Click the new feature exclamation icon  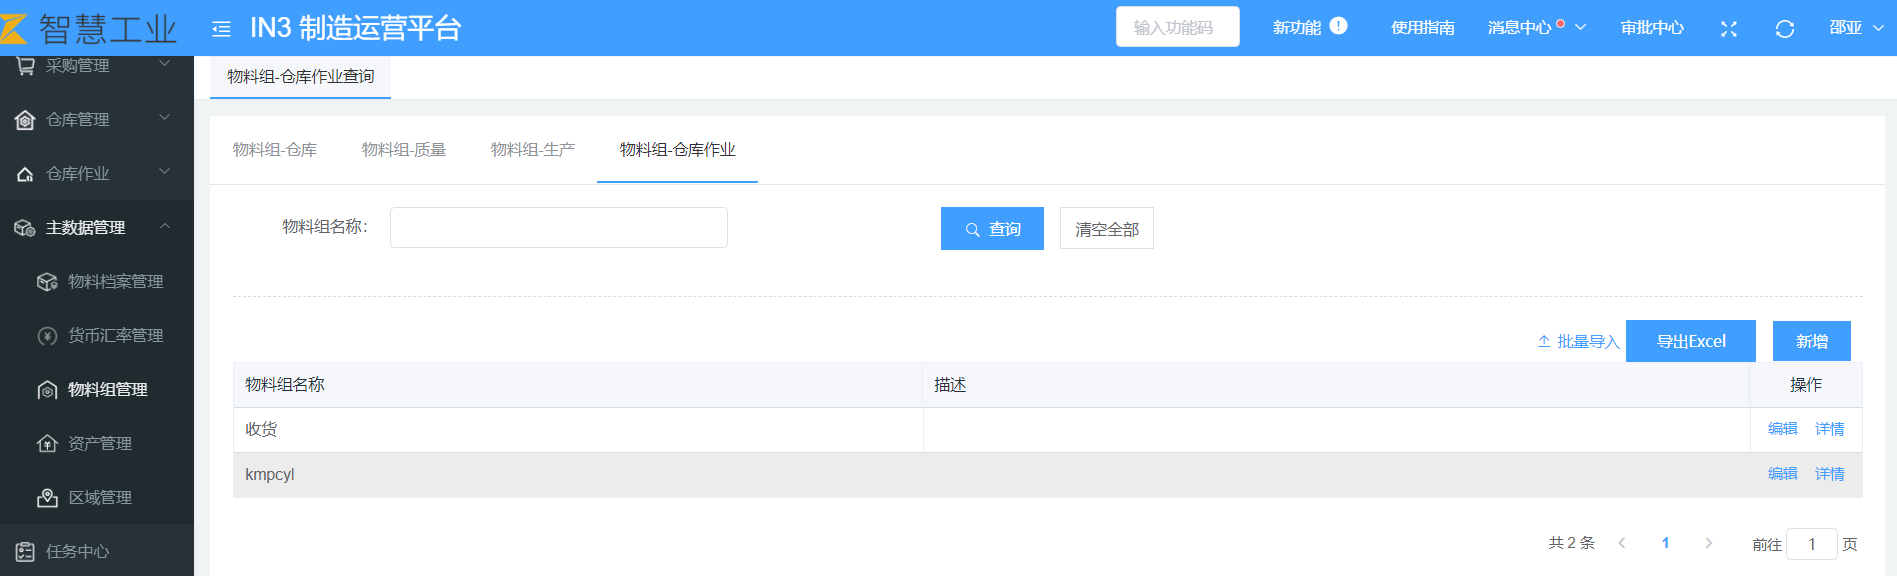pyautogui.click(x=1338, y=26)
